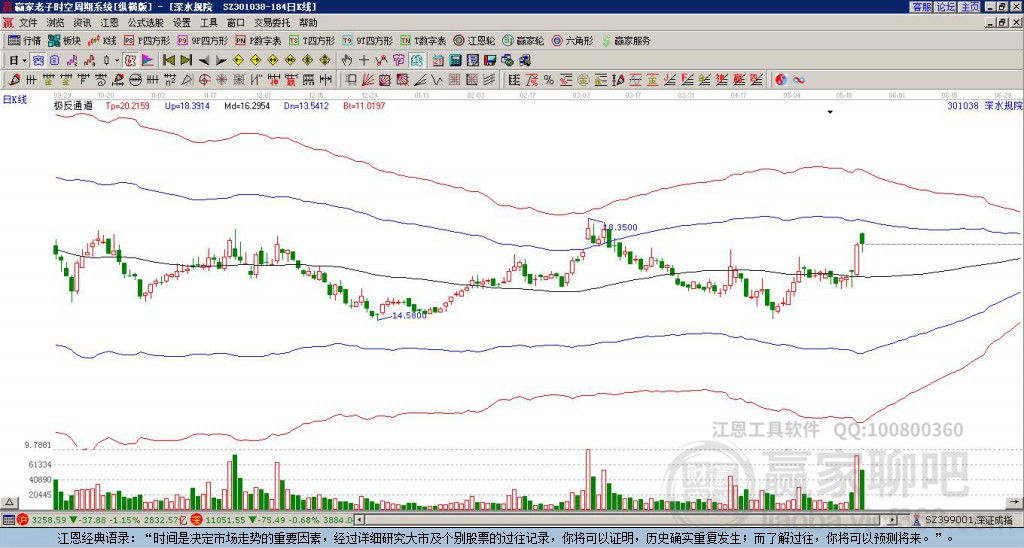Viewport: 1024px width, 548px height.
Task: Click the right arrow at volume panel edge
Action: [1016, 502]
